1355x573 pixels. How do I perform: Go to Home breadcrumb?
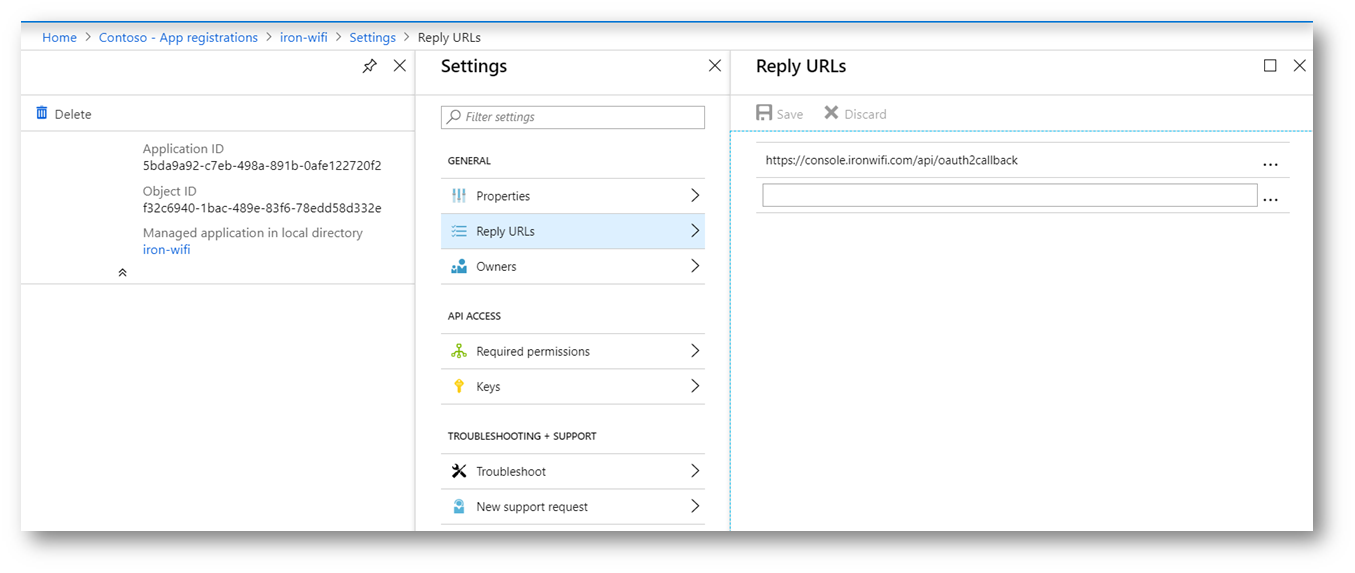coord(59,37)
